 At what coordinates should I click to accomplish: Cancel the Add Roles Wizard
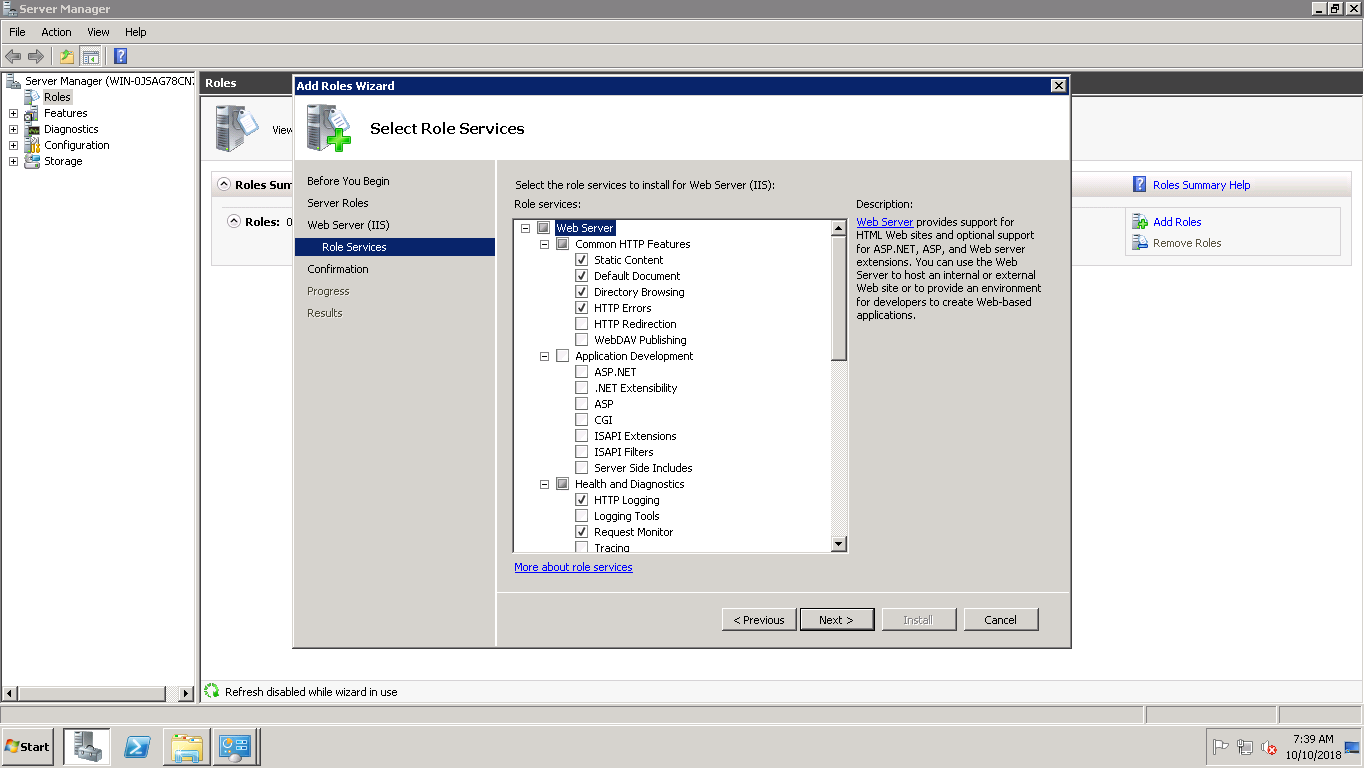coord(1001,620)
